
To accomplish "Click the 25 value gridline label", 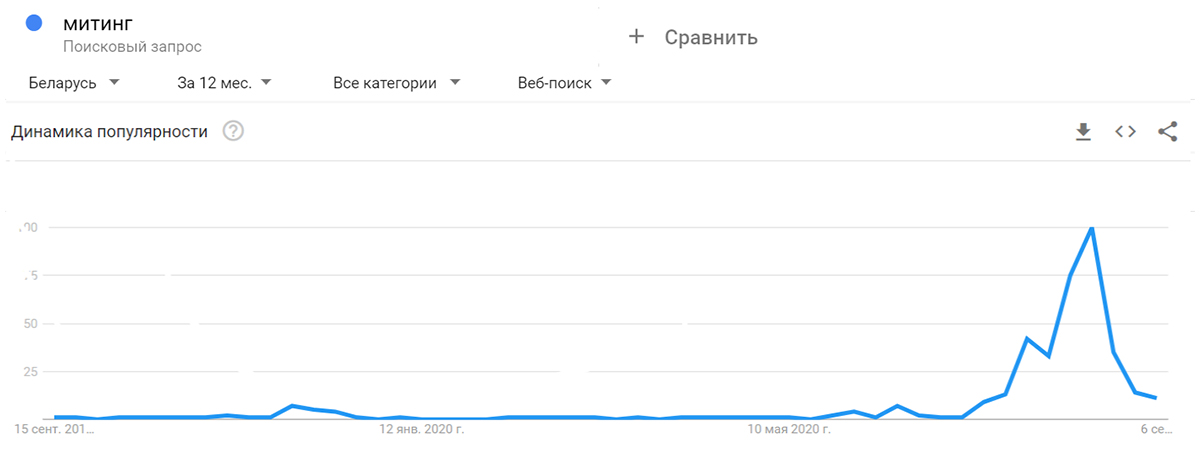I will tap(28, 372).
